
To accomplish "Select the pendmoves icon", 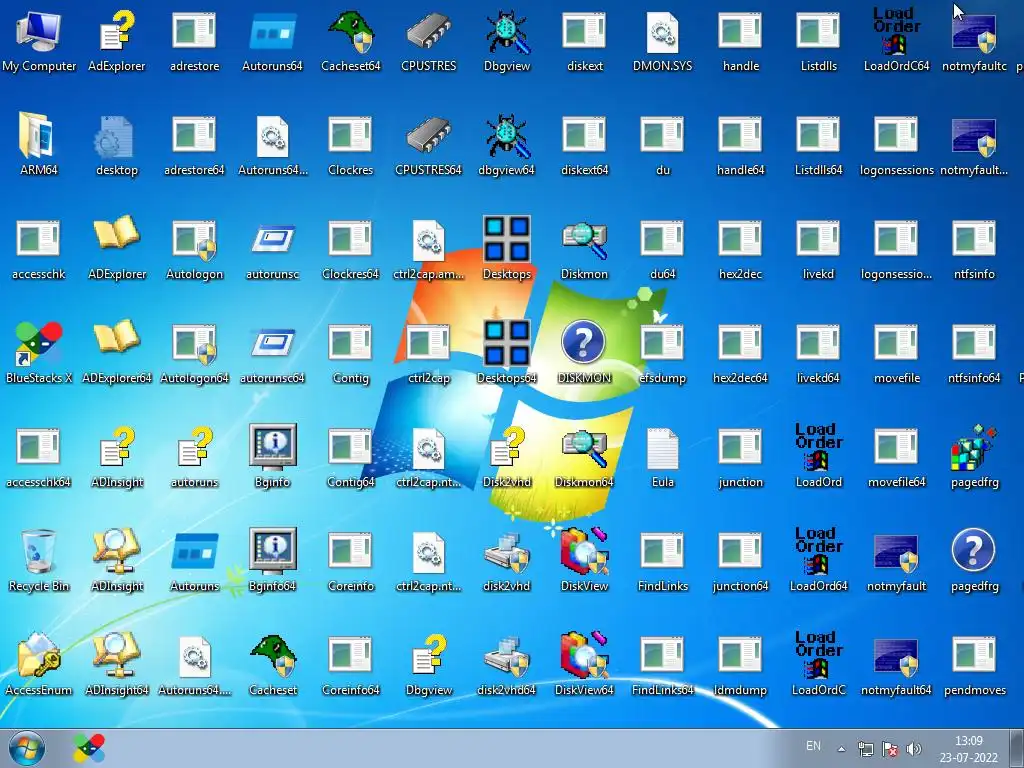I will click(x=974, y=664).
